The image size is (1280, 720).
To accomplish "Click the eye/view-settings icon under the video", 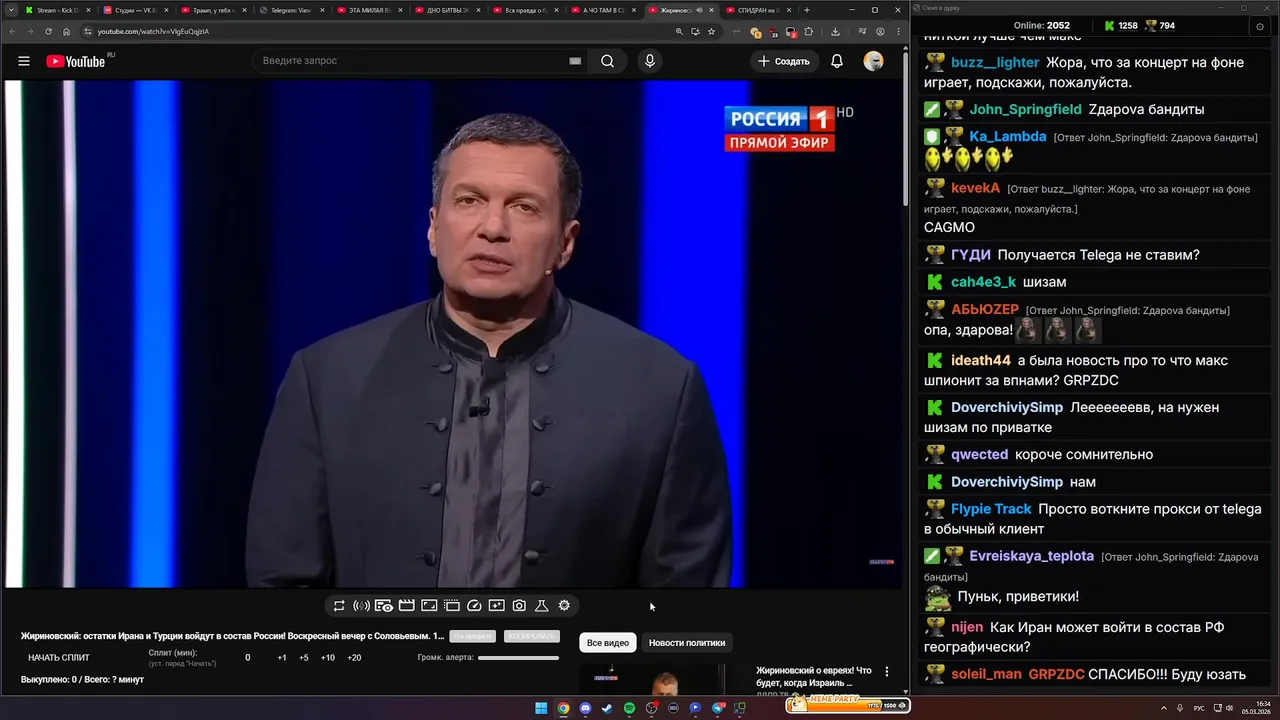I will 384,606.
